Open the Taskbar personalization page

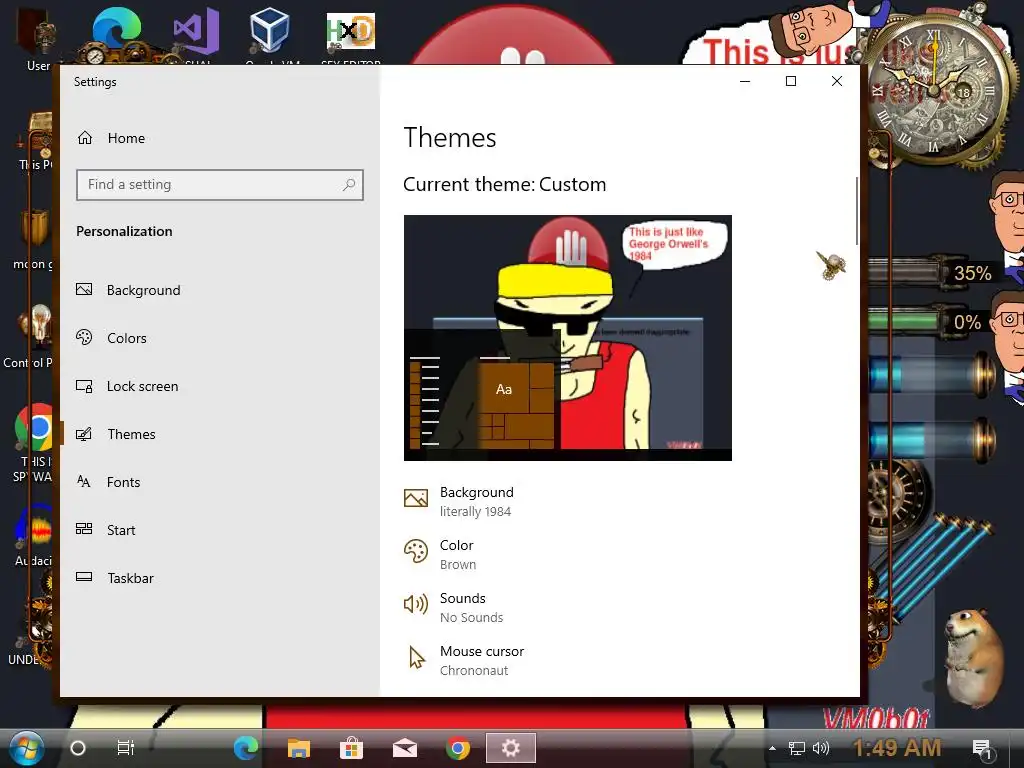click(x=131, y=578)
